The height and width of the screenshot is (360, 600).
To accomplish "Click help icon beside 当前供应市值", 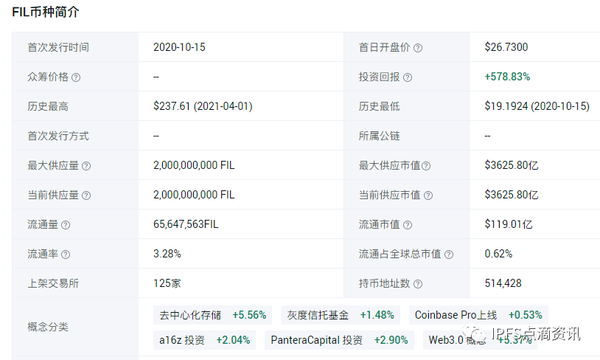I will point(428,195).
